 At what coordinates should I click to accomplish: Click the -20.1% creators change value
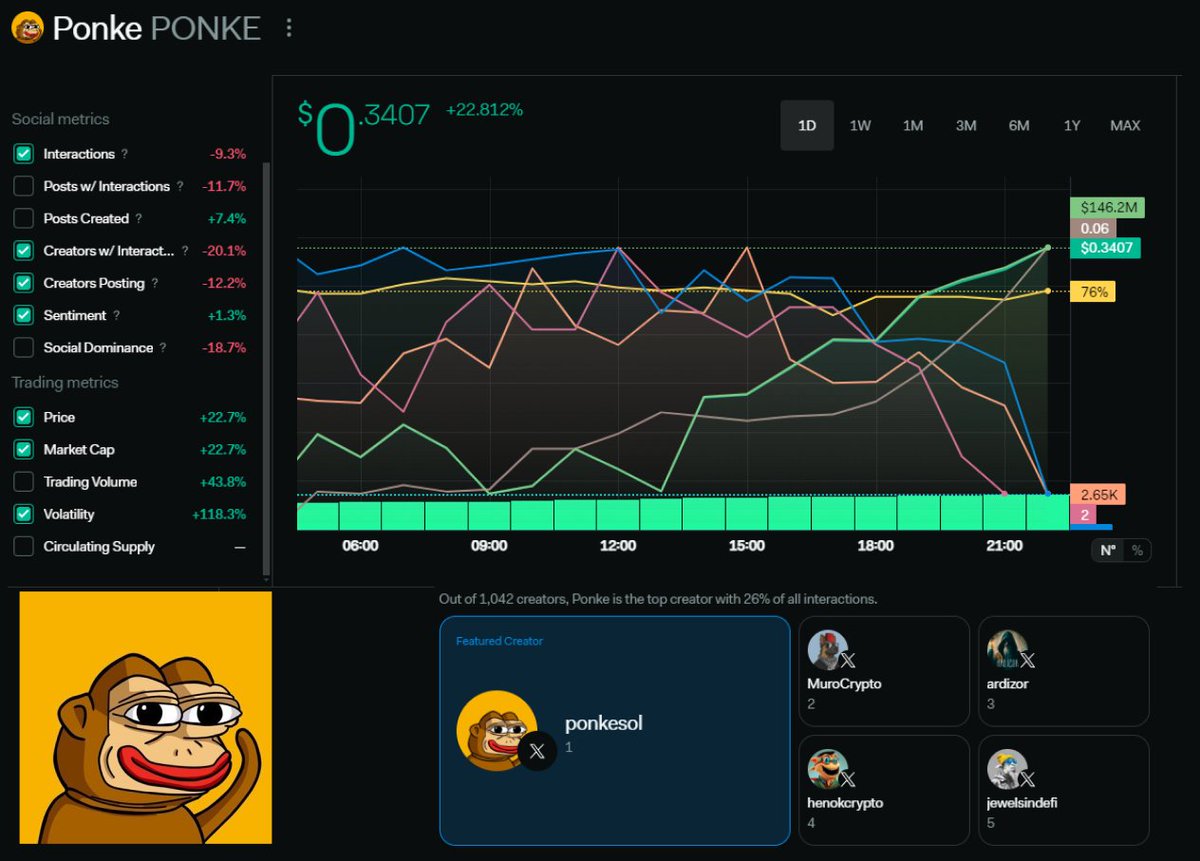[x=224, y=251]
